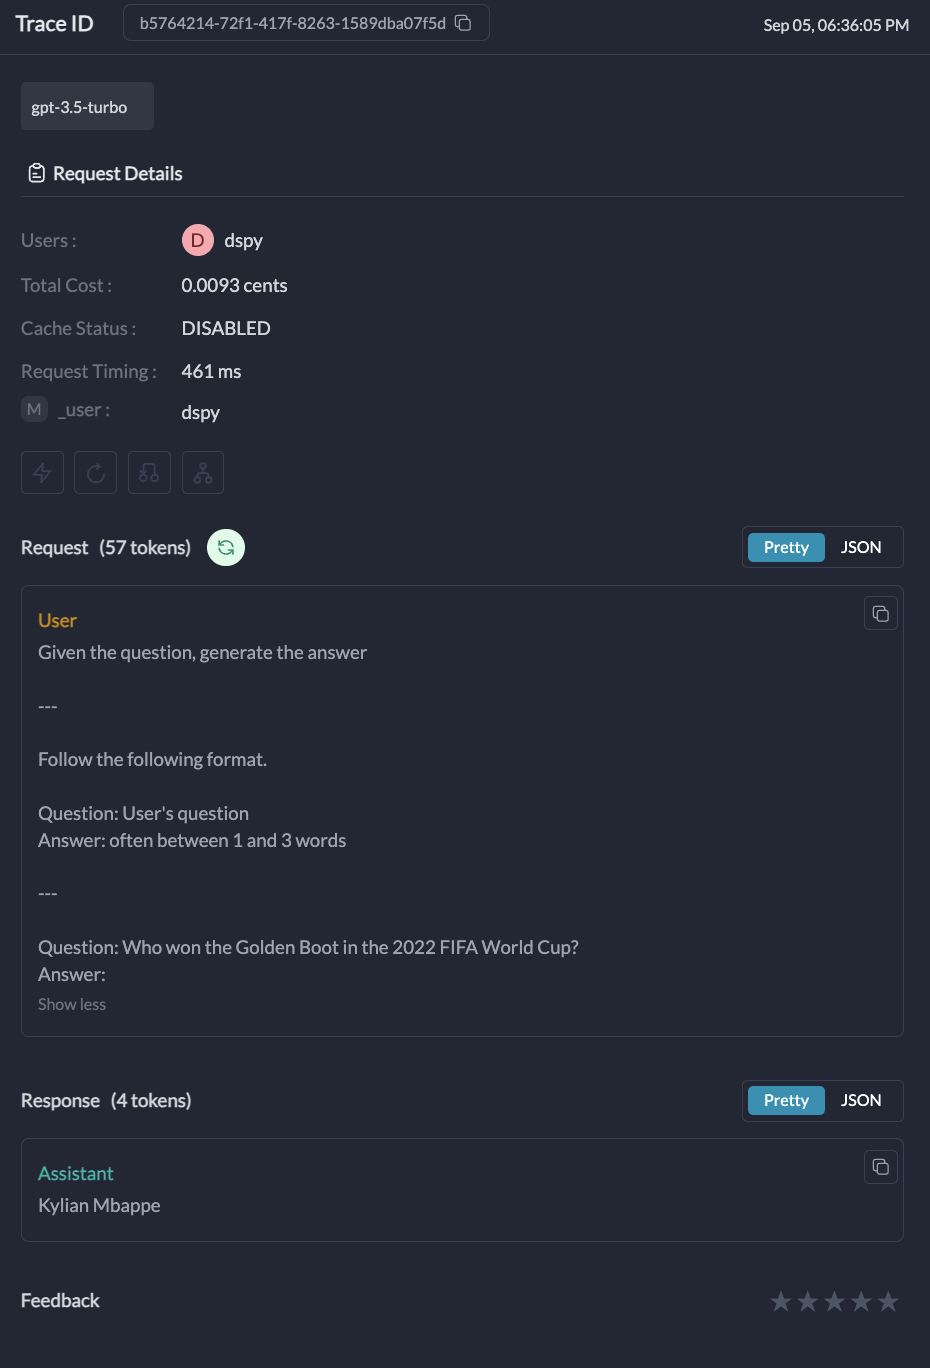930x1368 pixels.
Task: Toggle the Response view to JSON
Action: click(860, 1100)
